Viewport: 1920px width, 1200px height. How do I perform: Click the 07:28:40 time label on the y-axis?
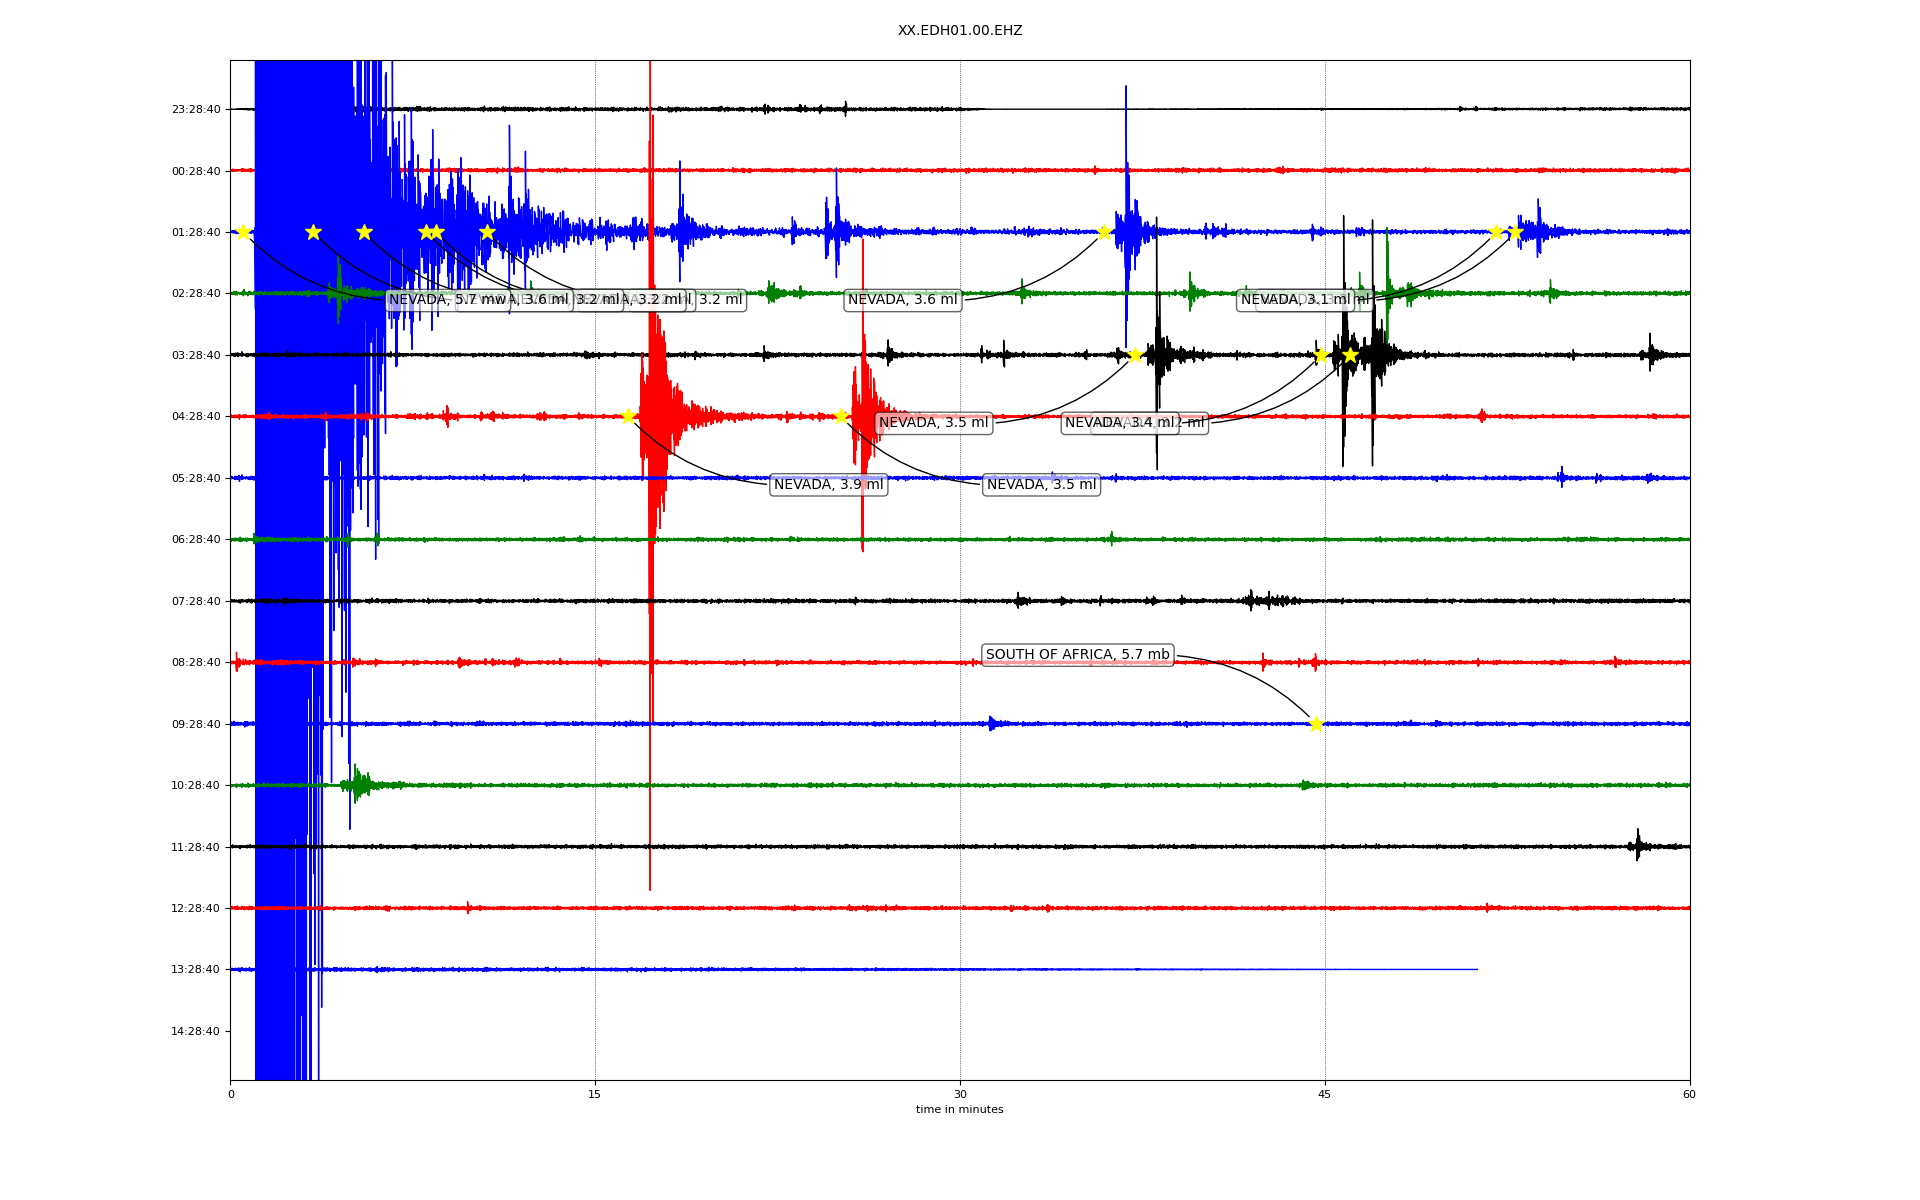196,601
